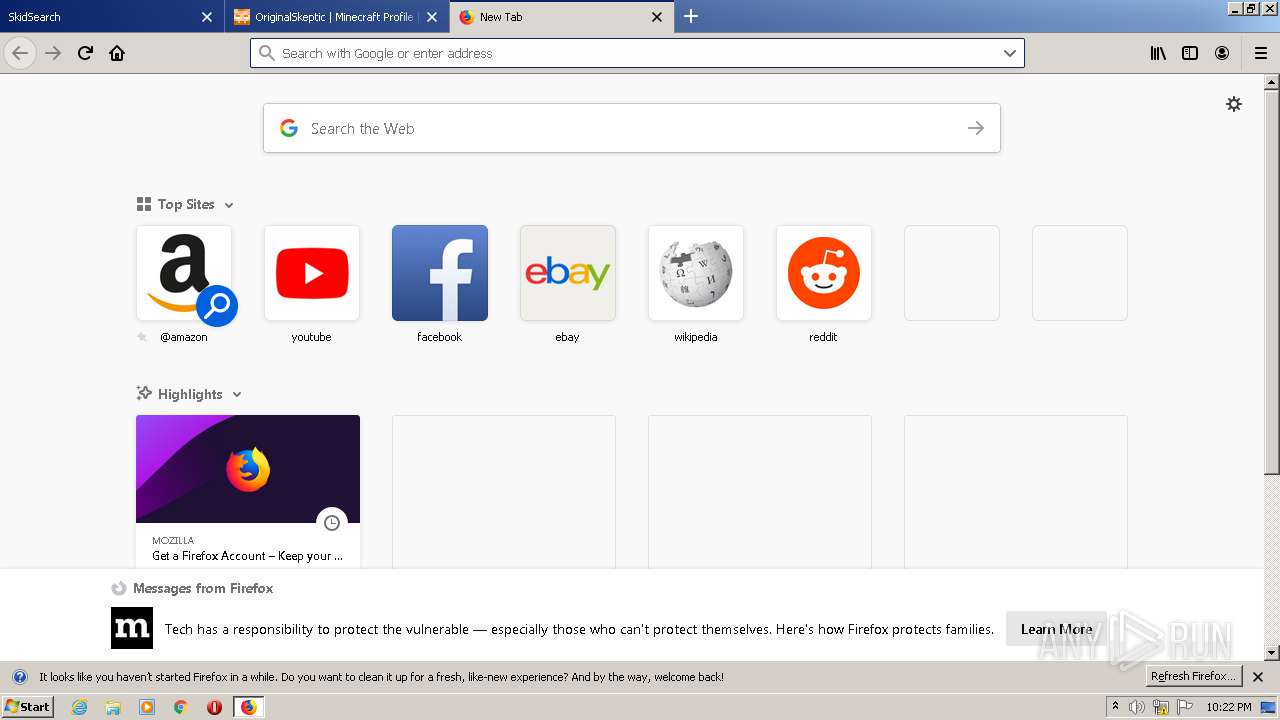Viewport: 1280px width, 720px height.
Task: Open Windows Explorer folder in taskbar
Action: tap(113, 707)
